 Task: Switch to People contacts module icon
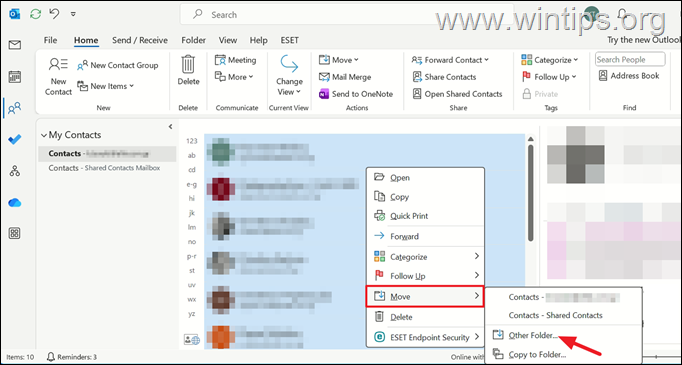pyautogui.click(x=15, y=107)
